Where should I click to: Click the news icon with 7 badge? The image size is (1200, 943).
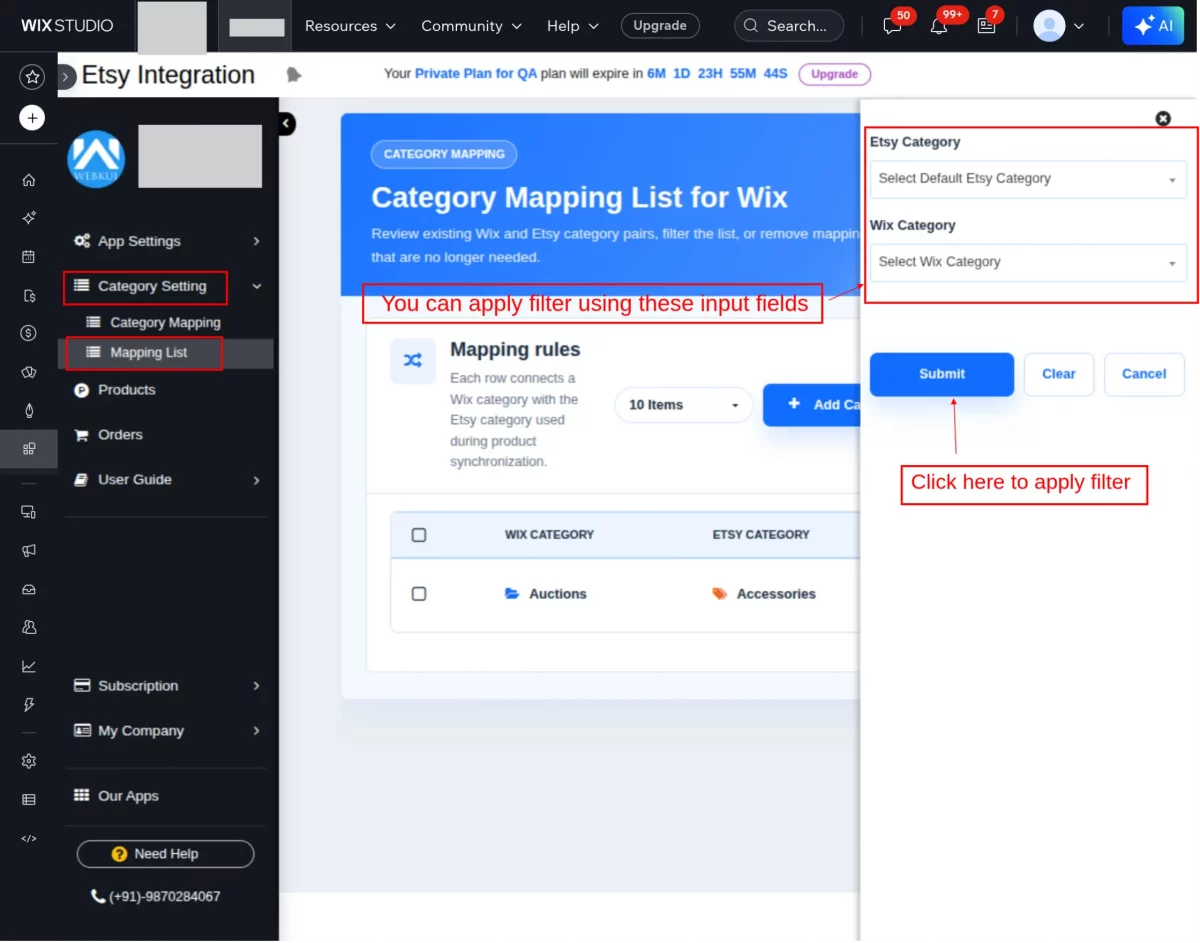[987, 26]
